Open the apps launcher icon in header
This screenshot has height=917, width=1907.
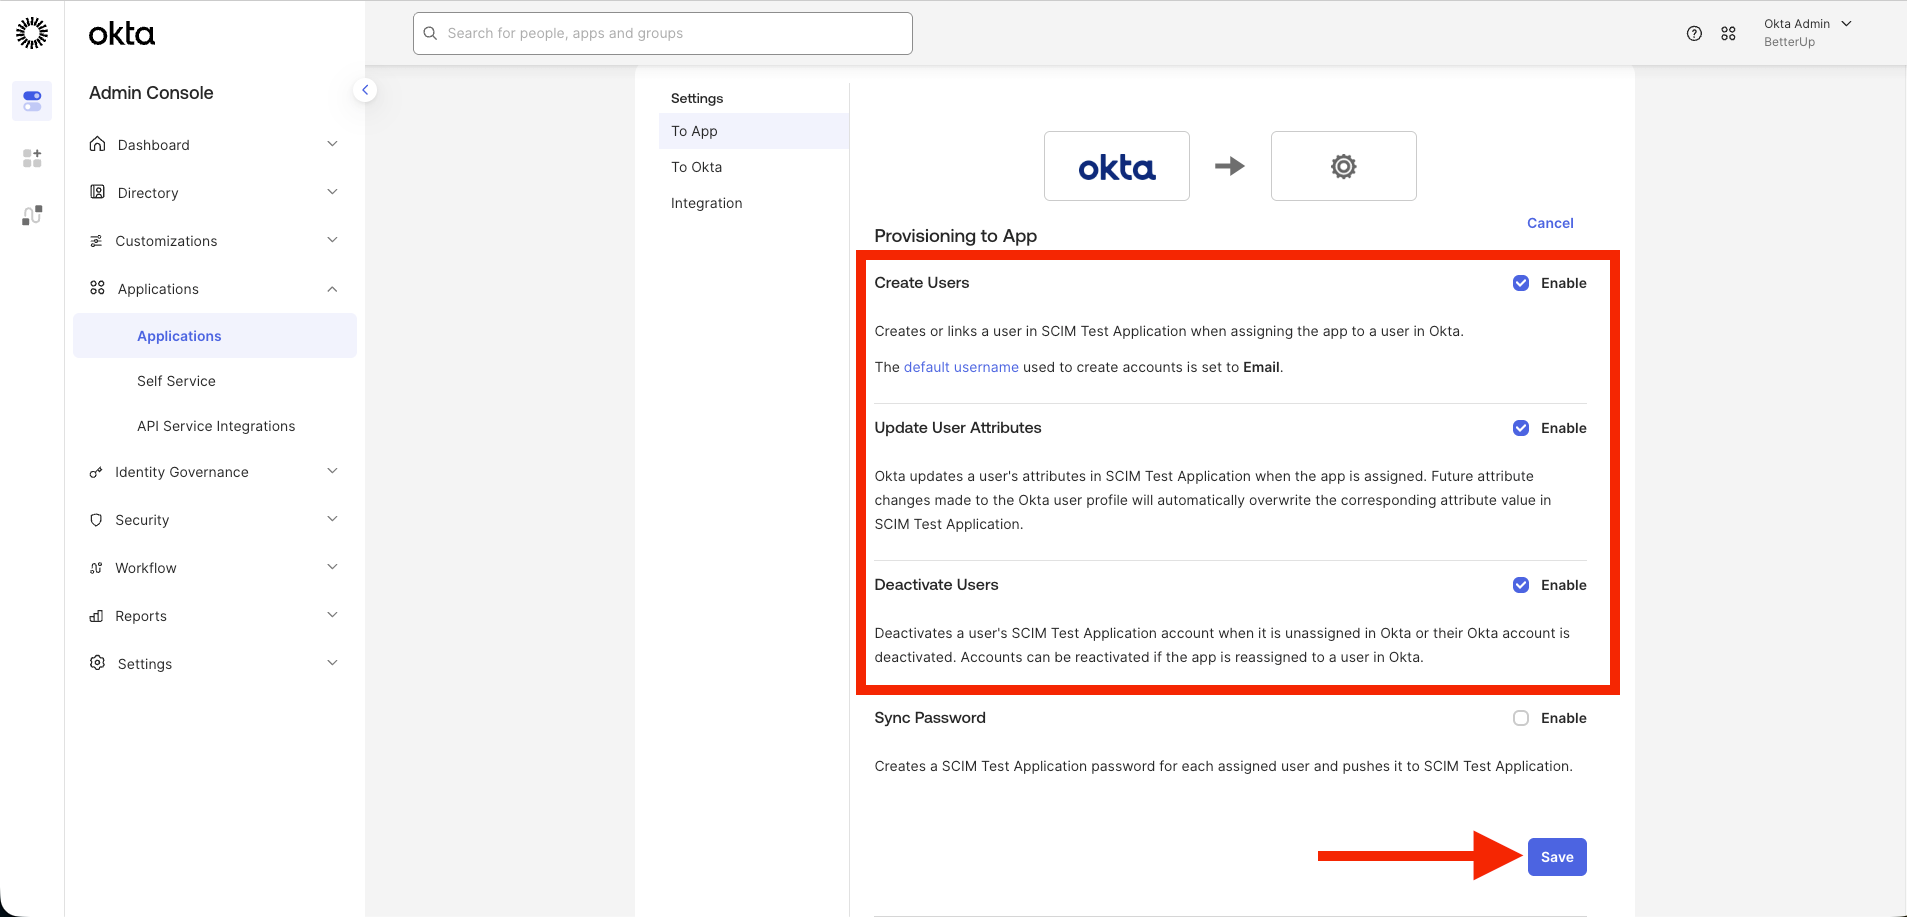pos(1728,33)
